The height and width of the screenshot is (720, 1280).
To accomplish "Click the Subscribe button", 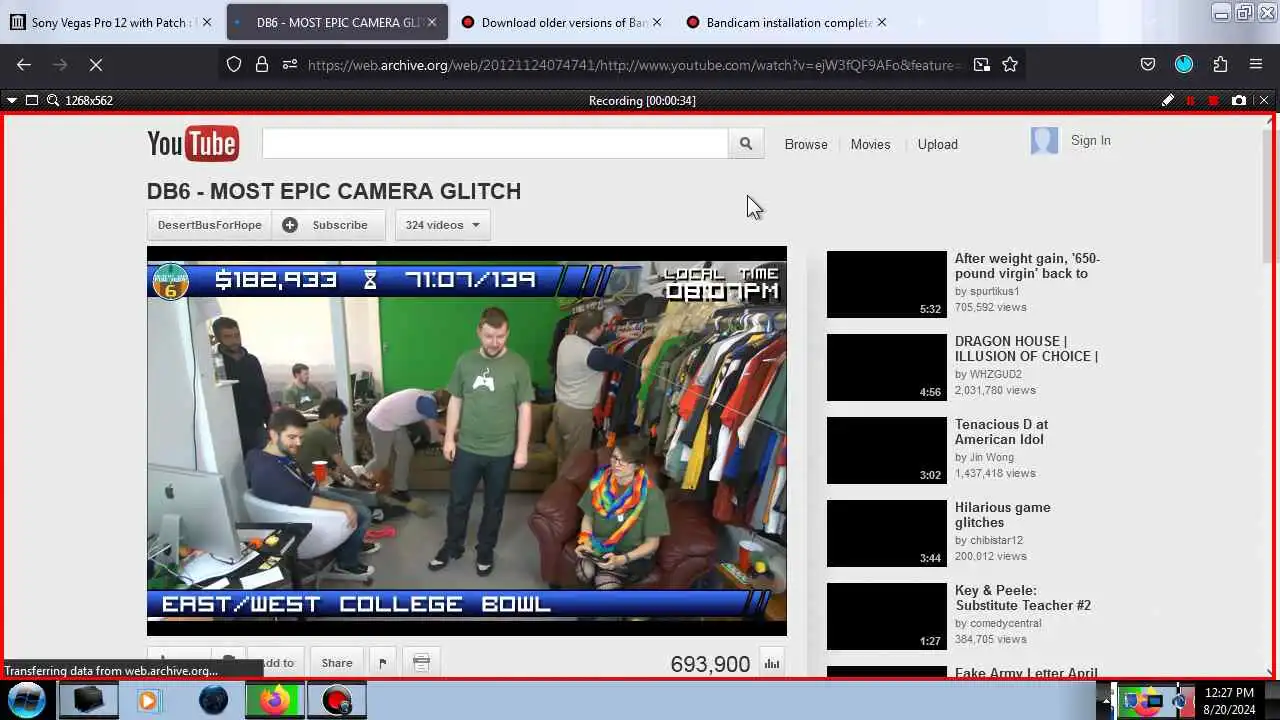I will 328,225.
